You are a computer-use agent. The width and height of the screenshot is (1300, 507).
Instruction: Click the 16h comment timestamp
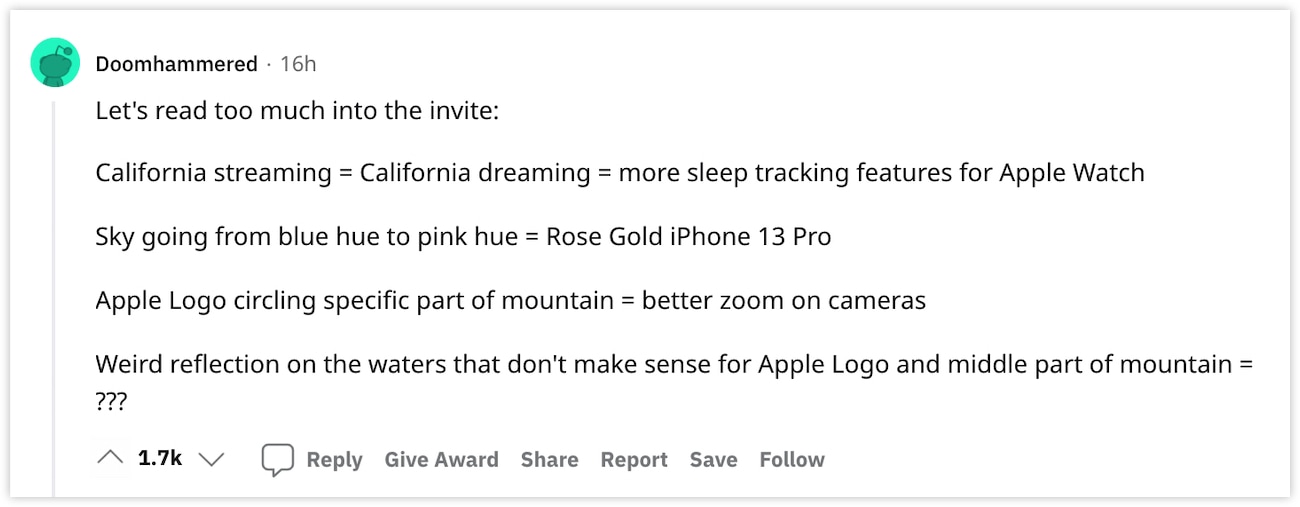(297, 64)
